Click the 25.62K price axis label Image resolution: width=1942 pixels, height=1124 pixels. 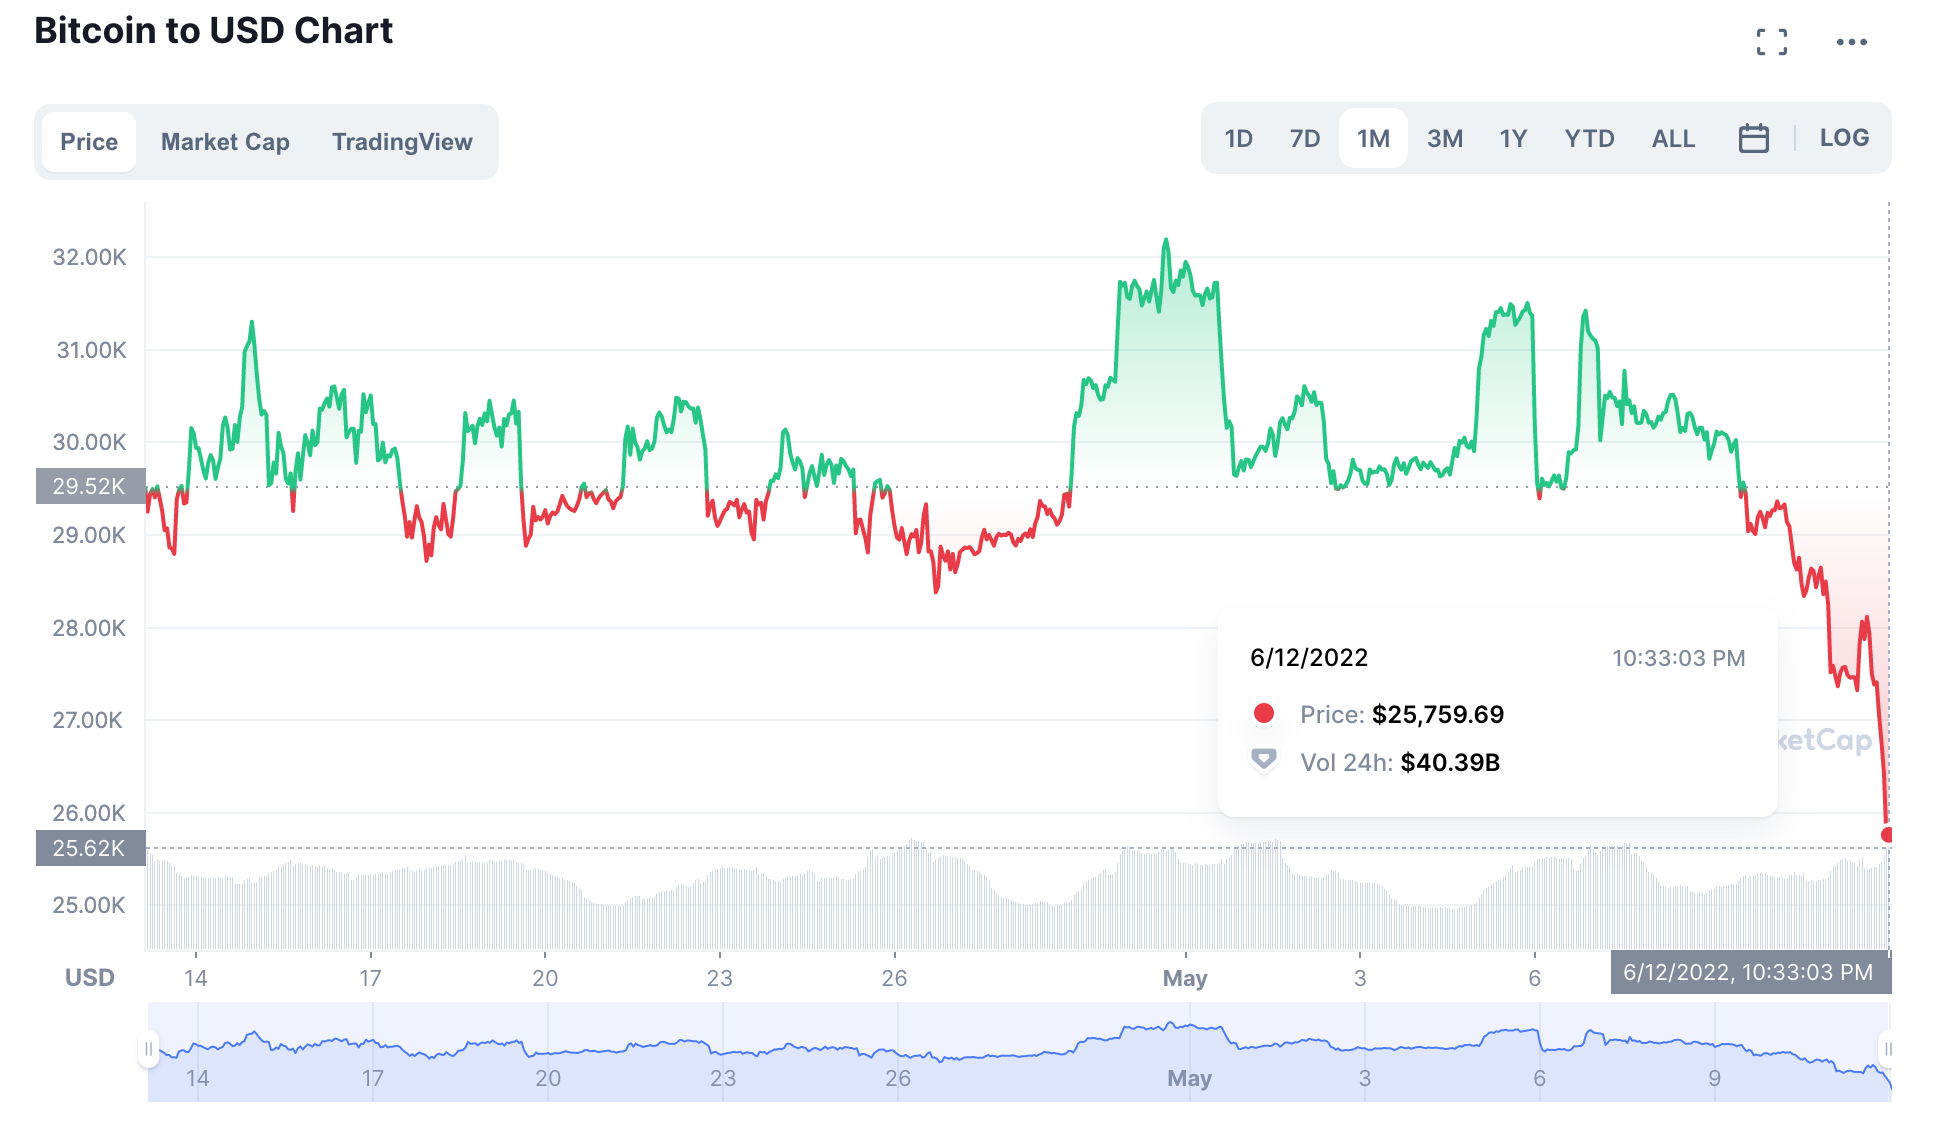click(x=90, y=848)
